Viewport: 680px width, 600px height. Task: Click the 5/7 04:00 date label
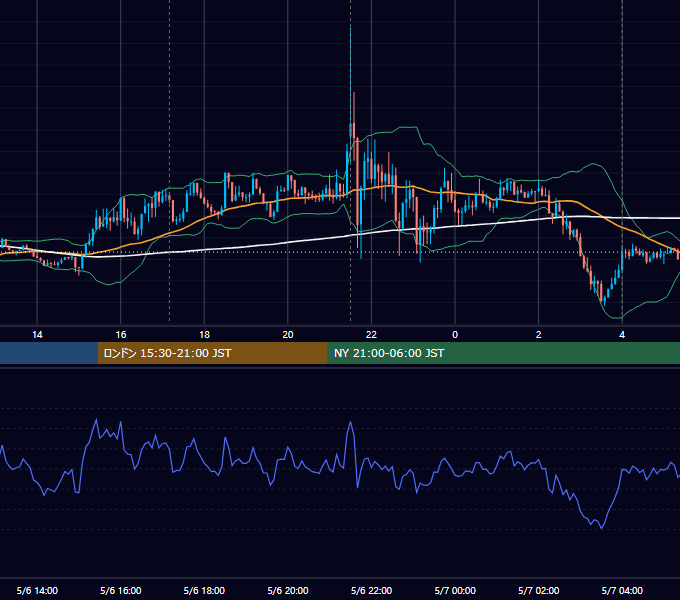[x=622, y=590]
